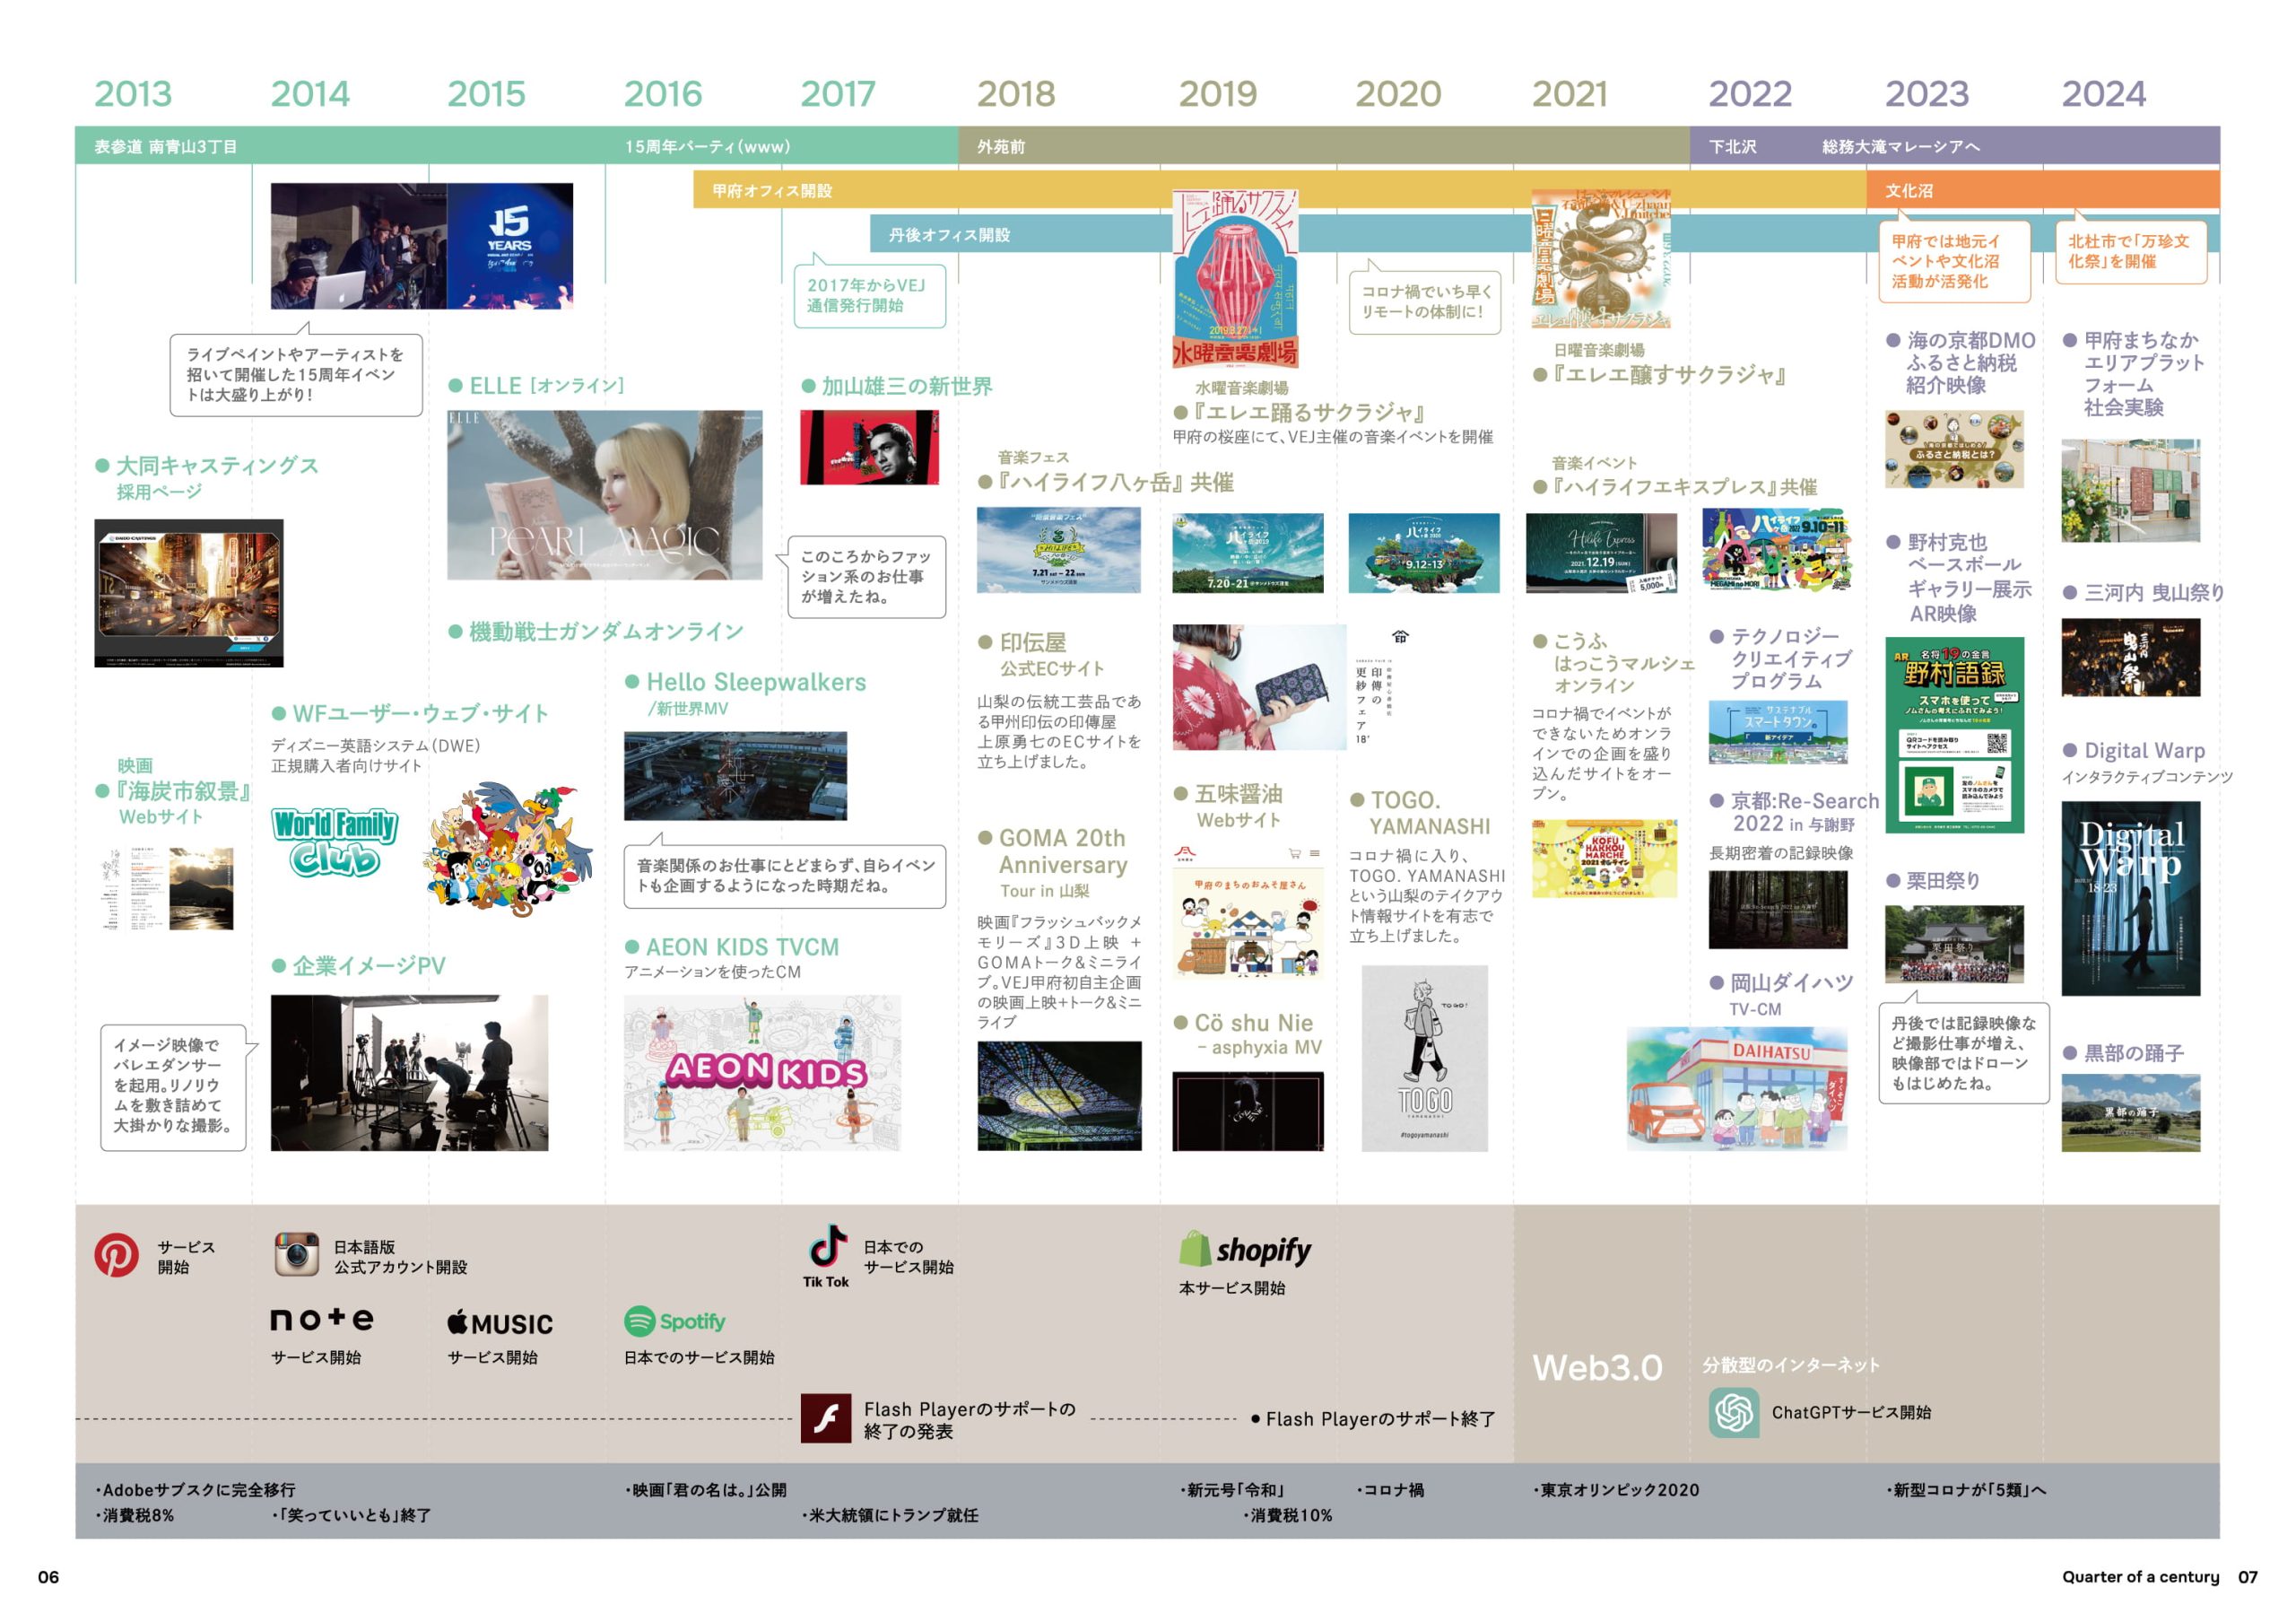Click the Instagram camera icon
This screenshot has height=1622, width=2296.
[296, 1254]
